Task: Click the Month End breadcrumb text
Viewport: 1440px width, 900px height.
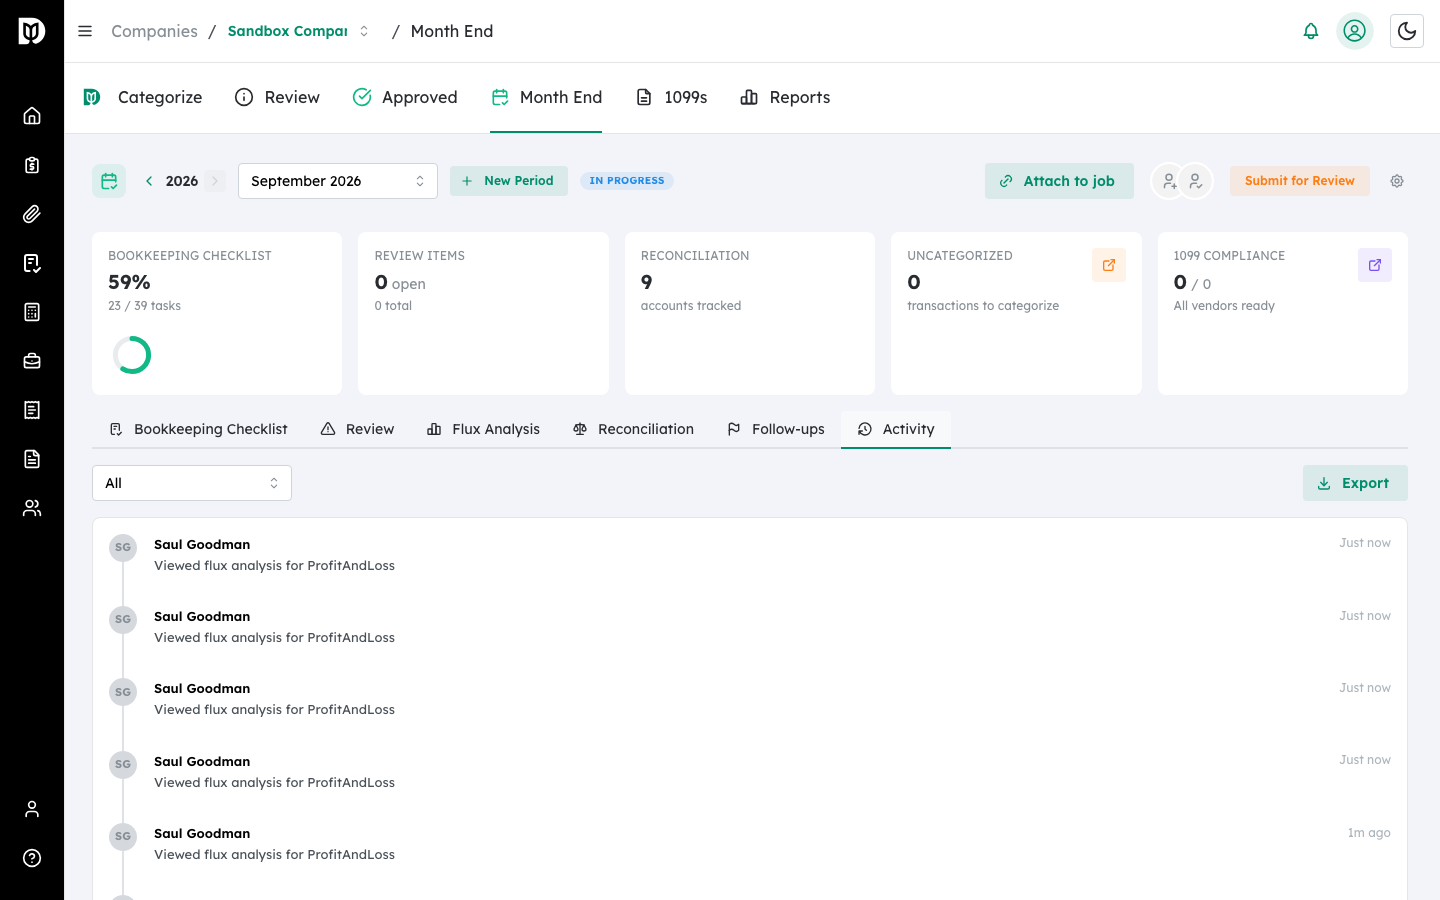Action: click(452, 31)
